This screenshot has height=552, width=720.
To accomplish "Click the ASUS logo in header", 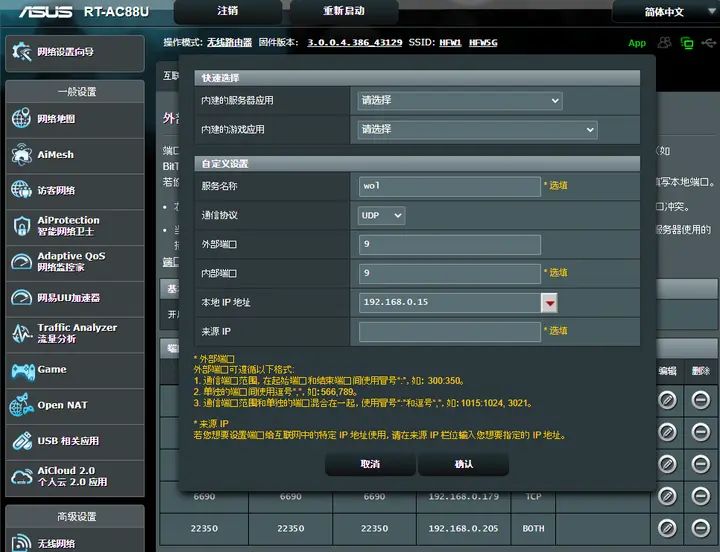I will coord(45,11).
